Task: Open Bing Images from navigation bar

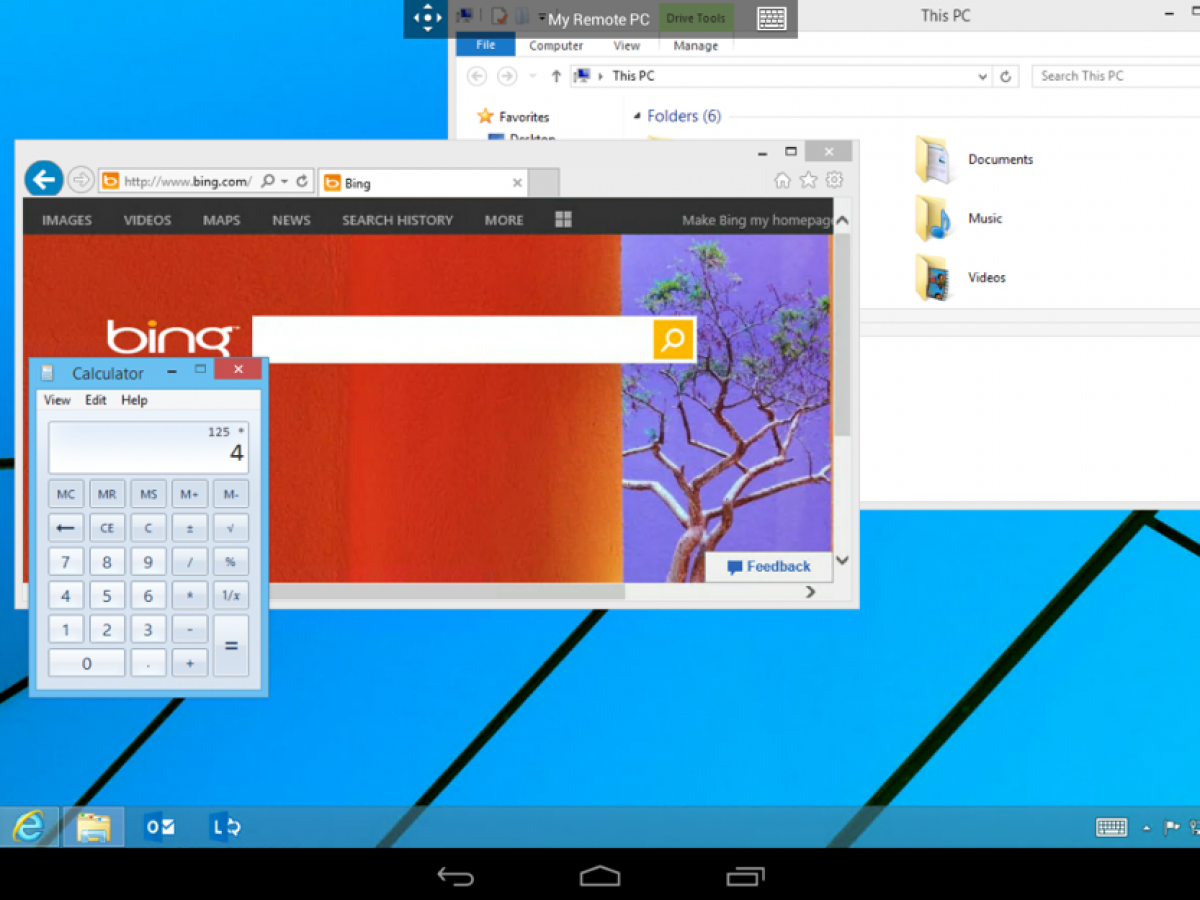Action: point(67,220)
